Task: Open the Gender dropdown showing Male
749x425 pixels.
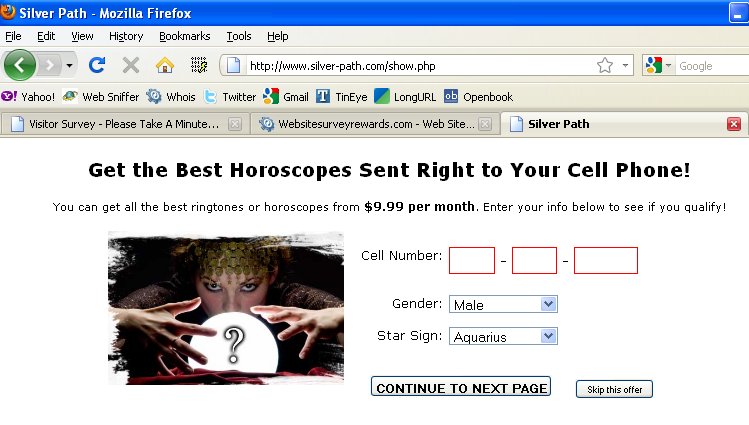Action: (x=503, y=305)
